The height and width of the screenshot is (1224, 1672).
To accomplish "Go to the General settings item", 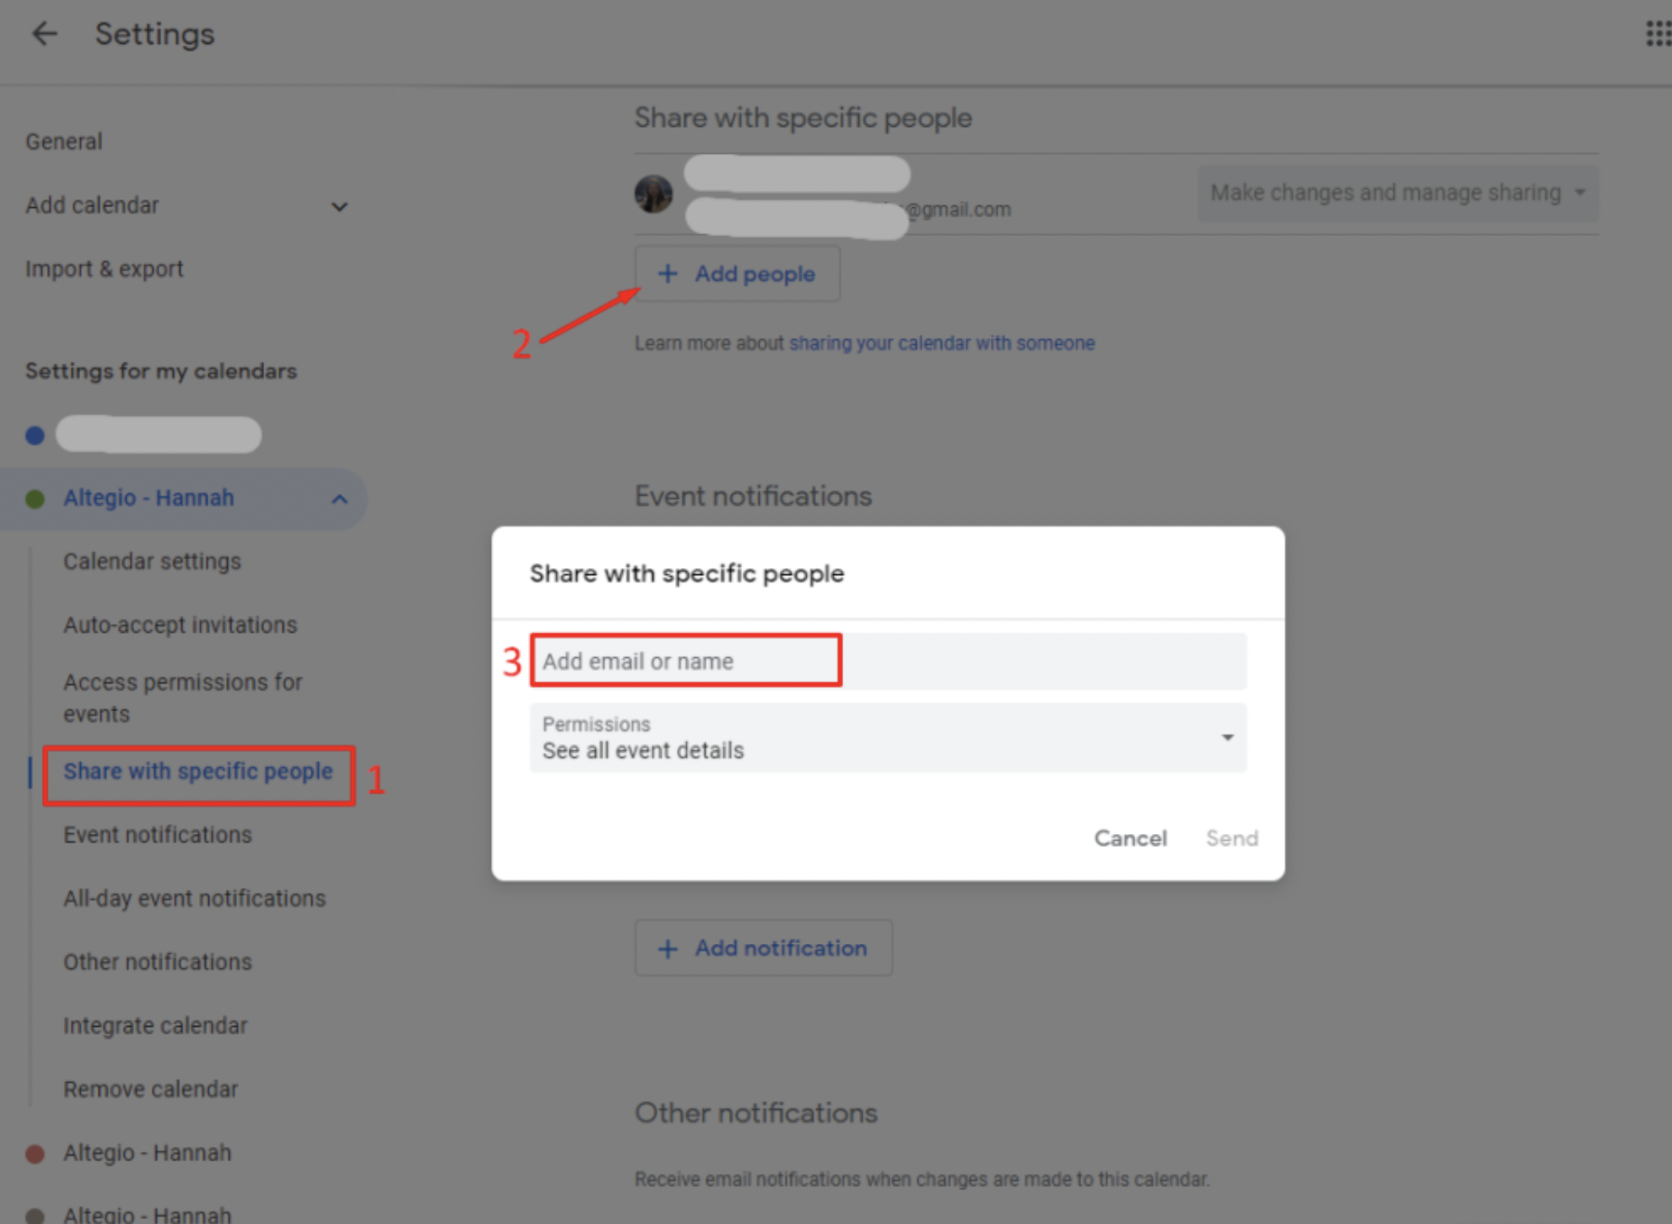I will tap(64, 142).
